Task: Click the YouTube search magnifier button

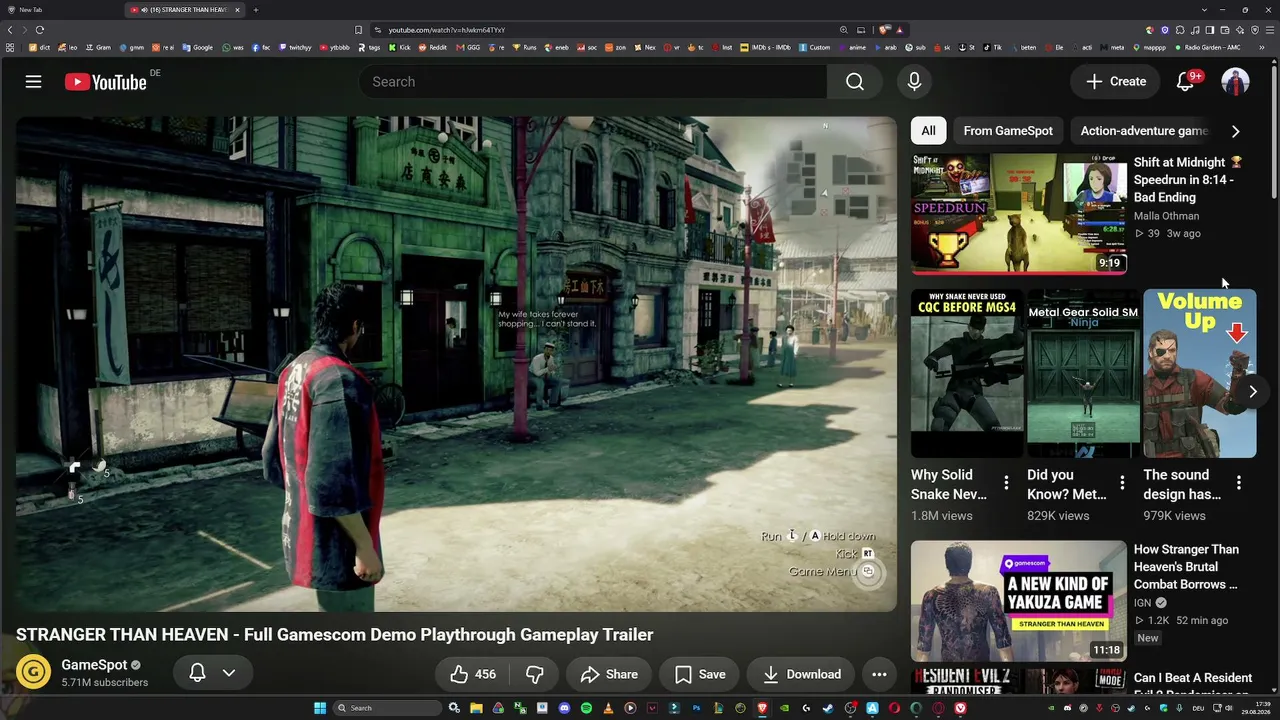Action: point(855,82)
